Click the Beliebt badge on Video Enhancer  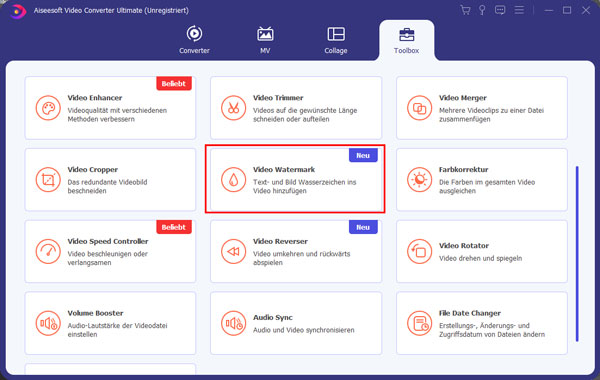tap(174, 83)
